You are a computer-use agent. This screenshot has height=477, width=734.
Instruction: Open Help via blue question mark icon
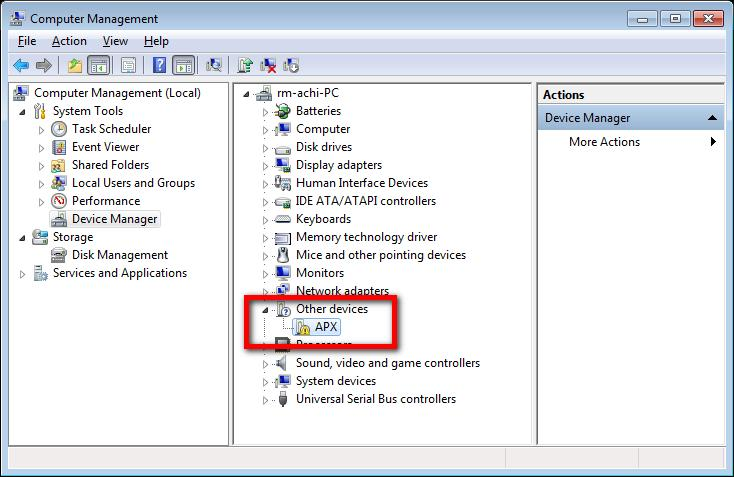pyautogui.click(x=159, y=65)
